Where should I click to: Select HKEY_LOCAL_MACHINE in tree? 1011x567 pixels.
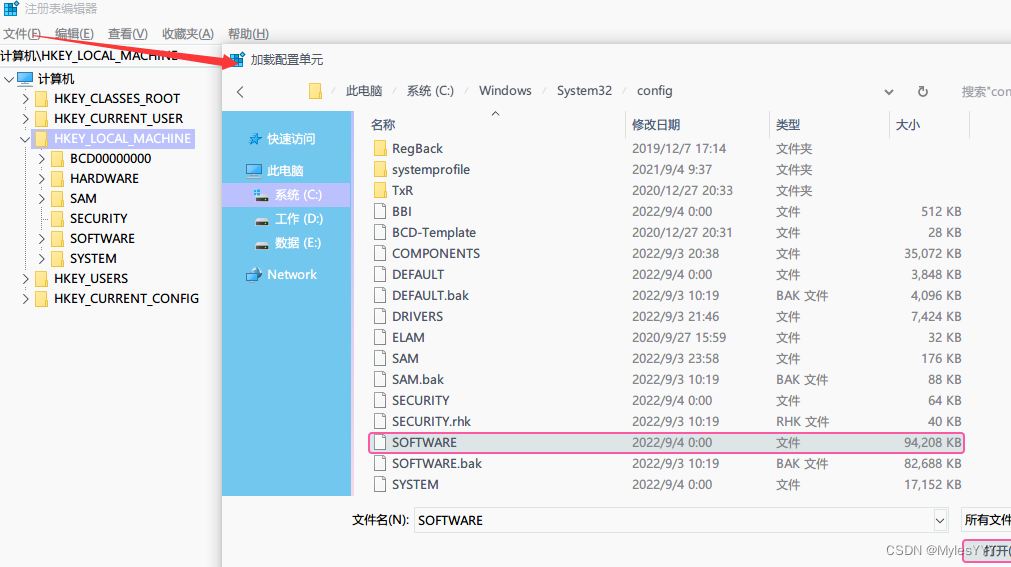pos(122,139)
